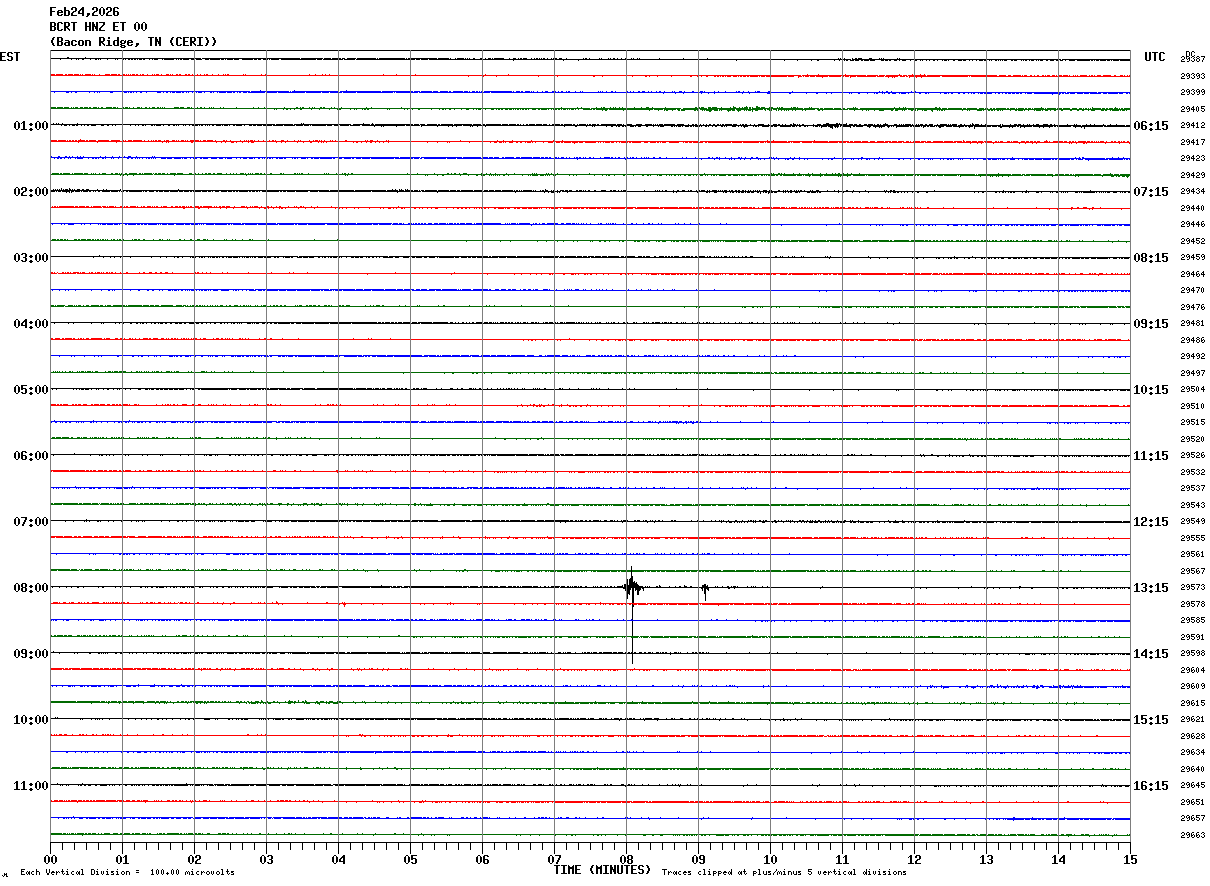Click the 29573 DC offset value
Viewport: 1210px width, 886px height.
(x=1192, y=588)
